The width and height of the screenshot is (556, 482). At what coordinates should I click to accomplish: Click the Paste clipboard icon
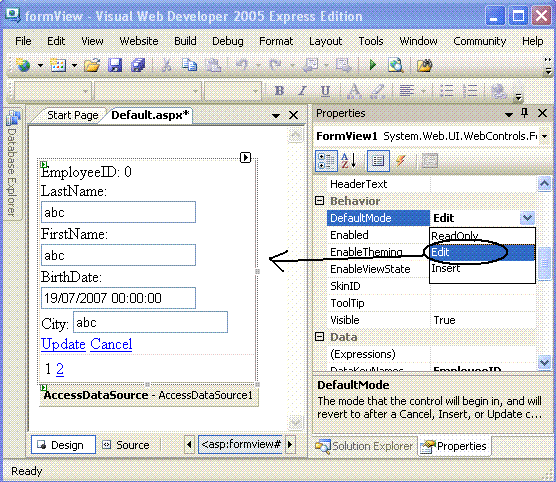[x=214, y=65]
